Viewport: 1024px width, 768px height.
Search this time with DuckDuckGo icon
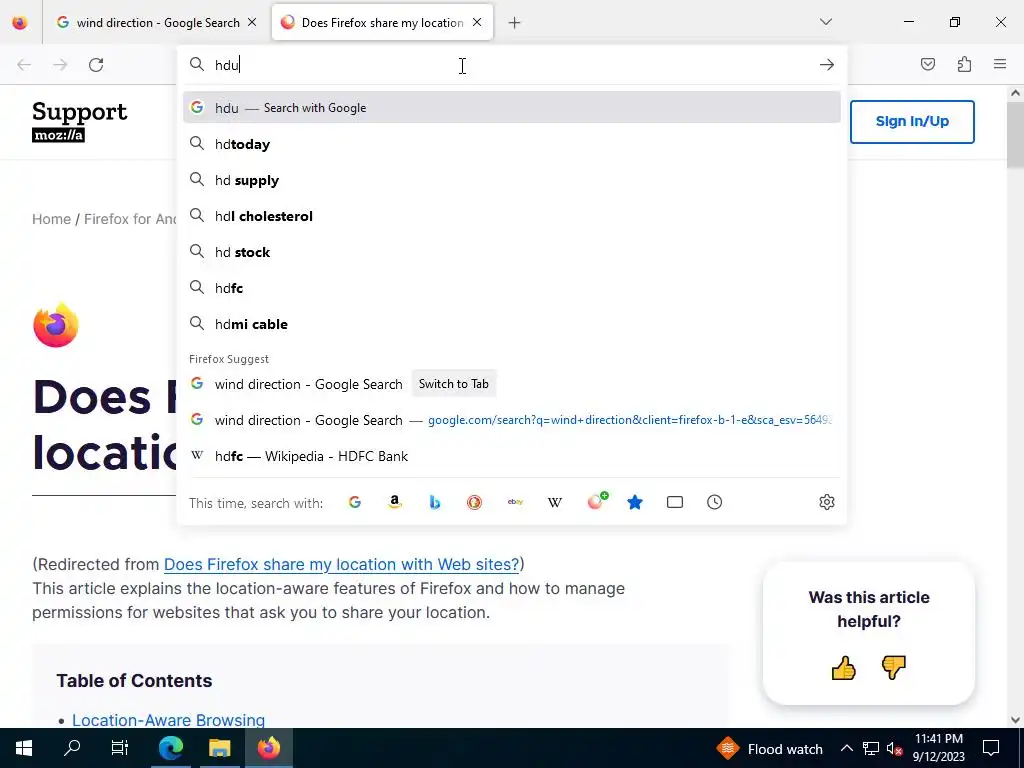[x=474, y=502]
